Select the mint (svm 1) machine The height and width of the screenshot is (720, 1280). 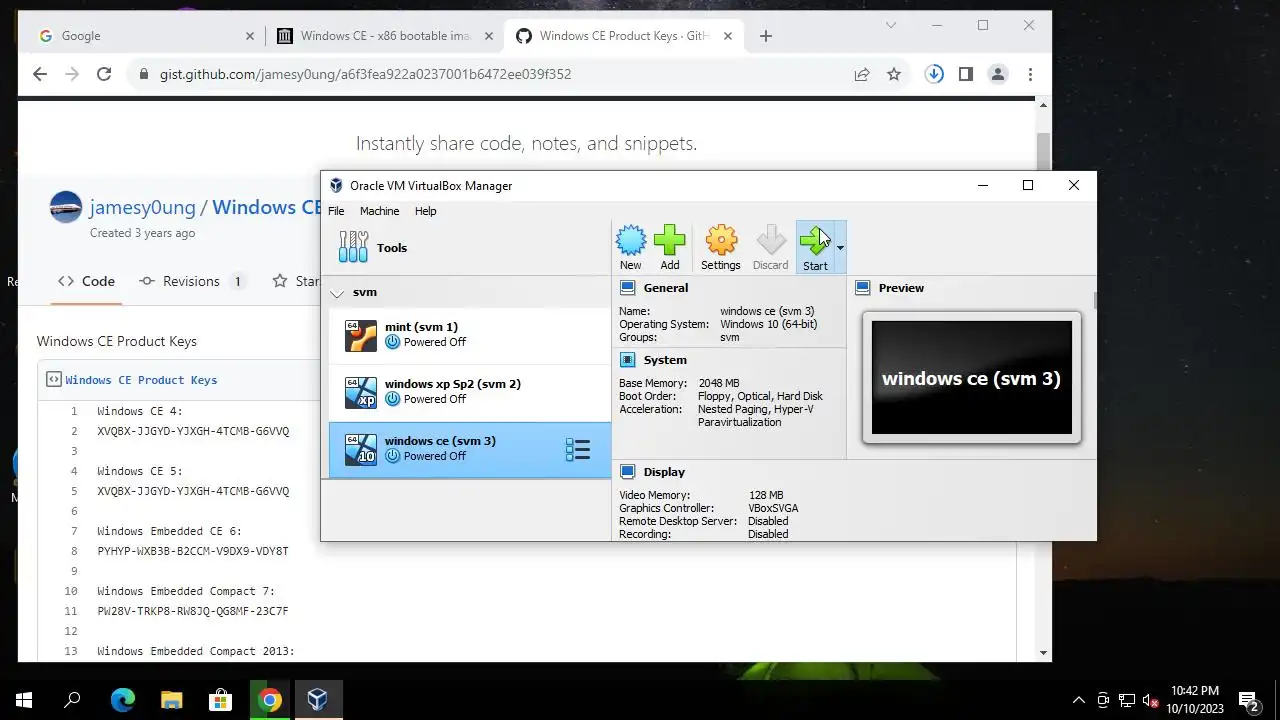coord(470,335)
